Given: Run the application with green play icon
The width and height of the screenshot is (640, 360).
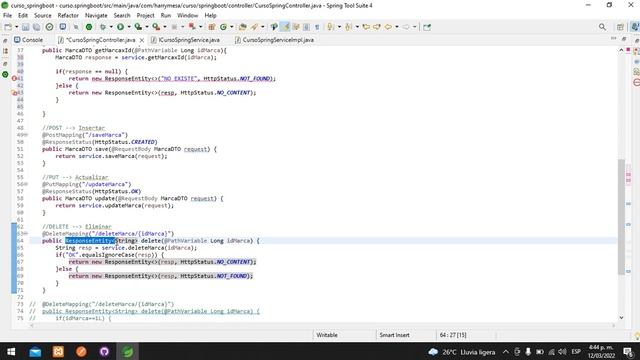Looking at the screenshot, I should (120, 27).
